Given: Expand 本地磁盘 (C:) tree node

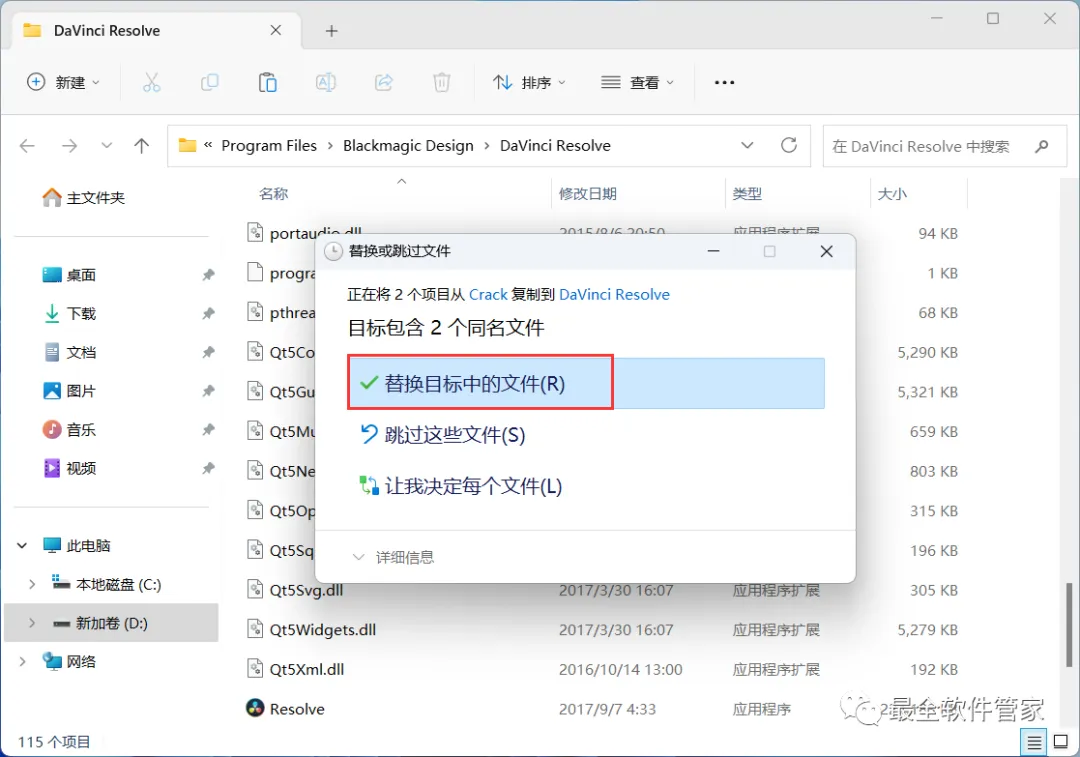Looking at the screenshot, I should coord(32,584).
